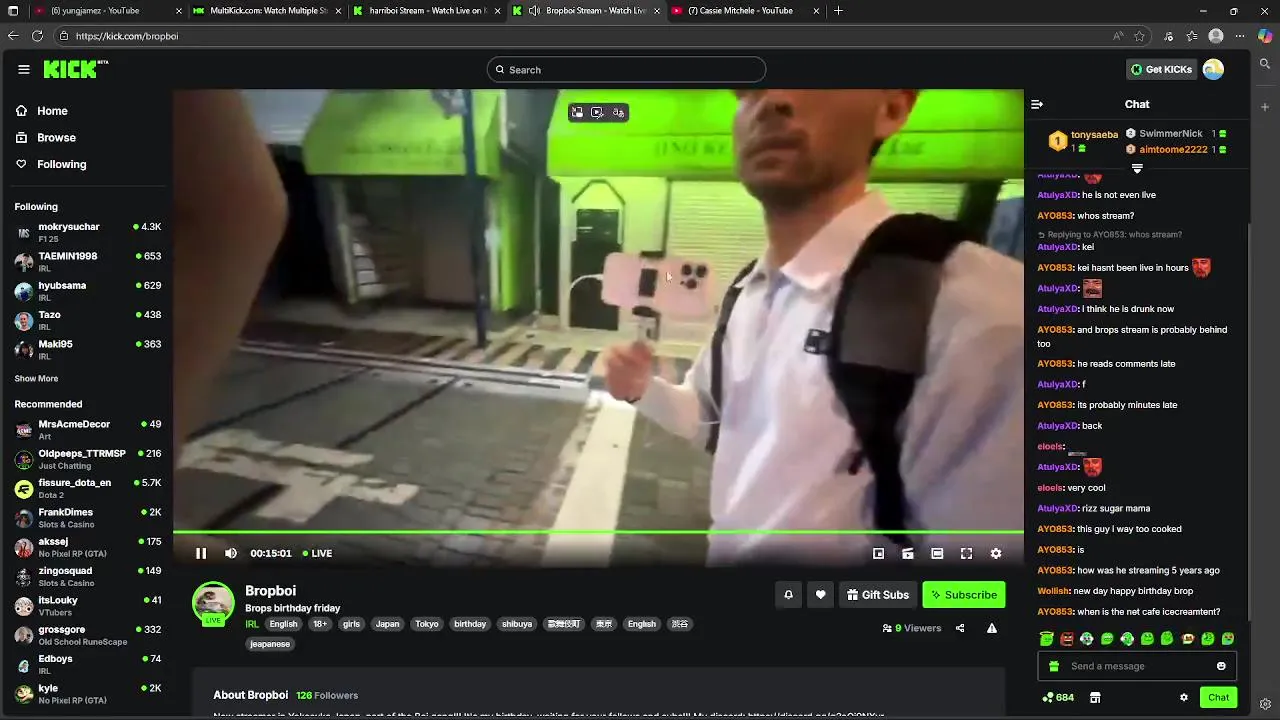The height and width of the screenshot is (720, 1280).
Task: Report stream via warning icon
Action: coord(992,628)
